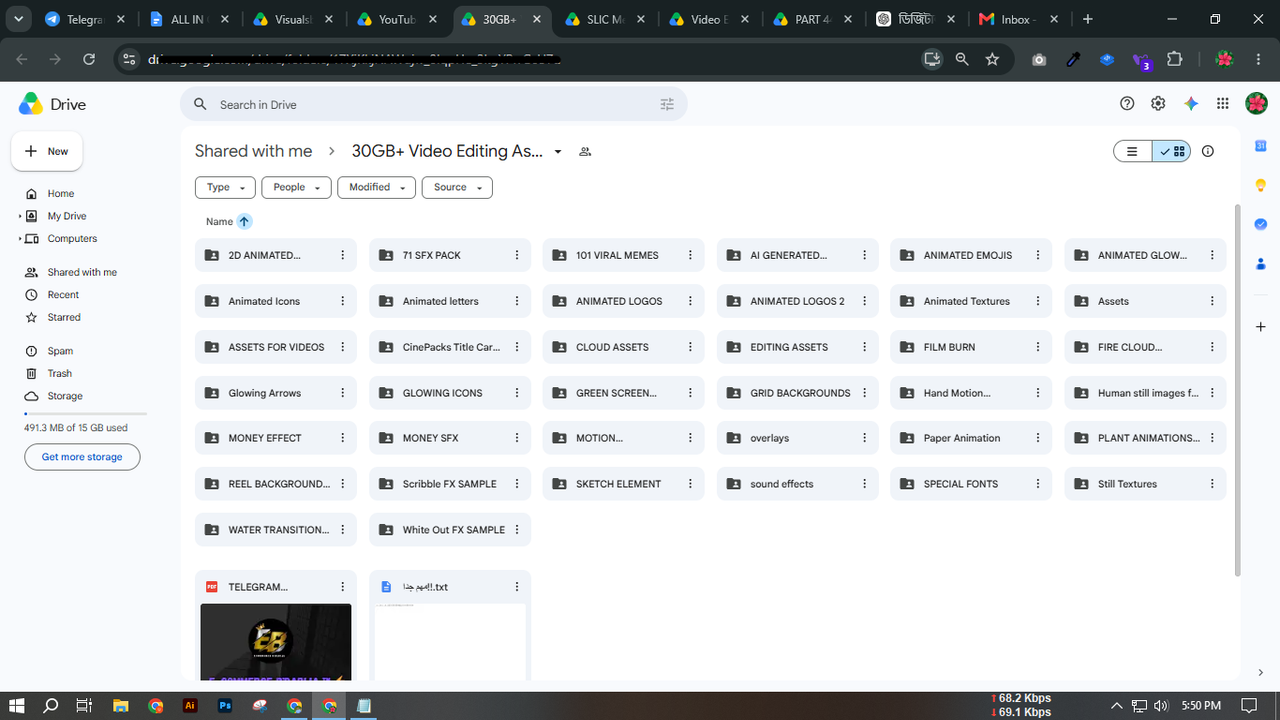
Task: Switch to grid layout view
Action: (1171, 152)
